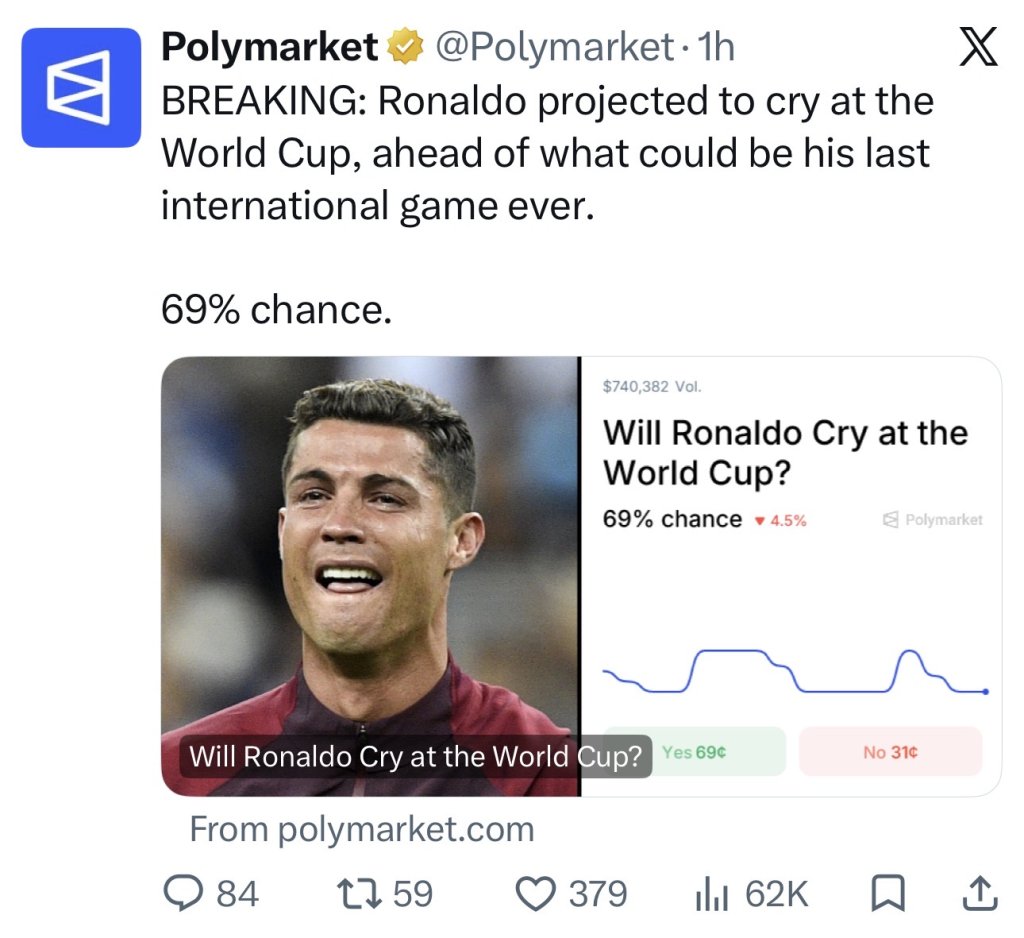Open the reply comments icon
The width and height of the screenshot is (1024, 938).
[x=183, y=894]
